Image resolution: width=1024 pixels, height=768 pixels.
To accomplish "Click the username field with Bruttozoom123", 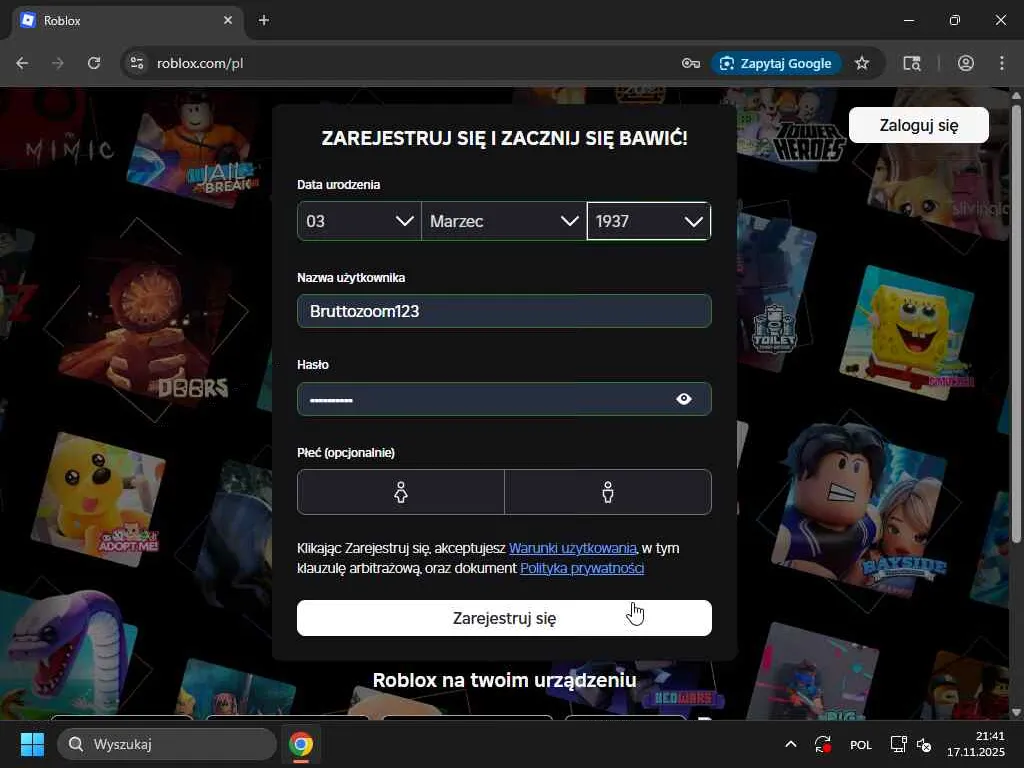I will (504, 311).
